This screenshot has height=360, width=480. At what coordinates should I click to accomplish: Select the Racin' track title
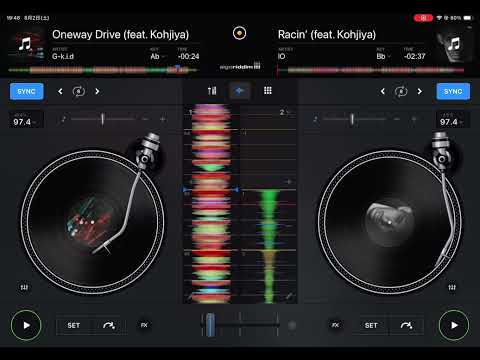[x=327, y=34]
